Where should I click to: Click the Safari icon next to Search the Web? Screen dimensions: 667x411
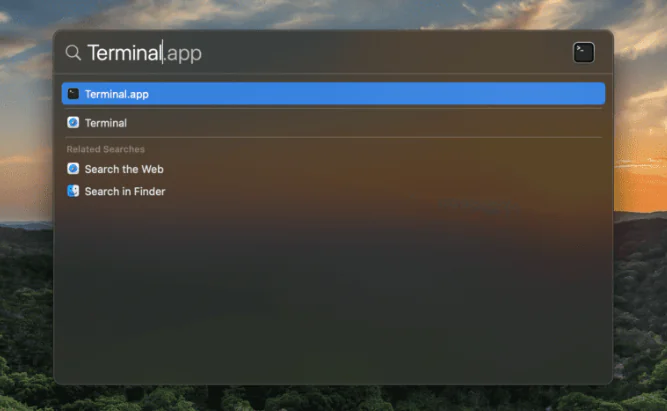[73, 169]
